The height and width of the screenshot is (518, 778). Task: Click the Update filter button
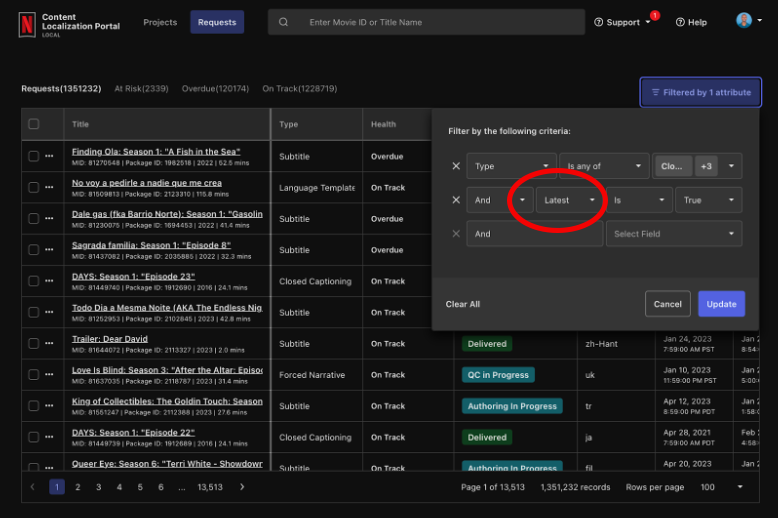coord(721,304)
